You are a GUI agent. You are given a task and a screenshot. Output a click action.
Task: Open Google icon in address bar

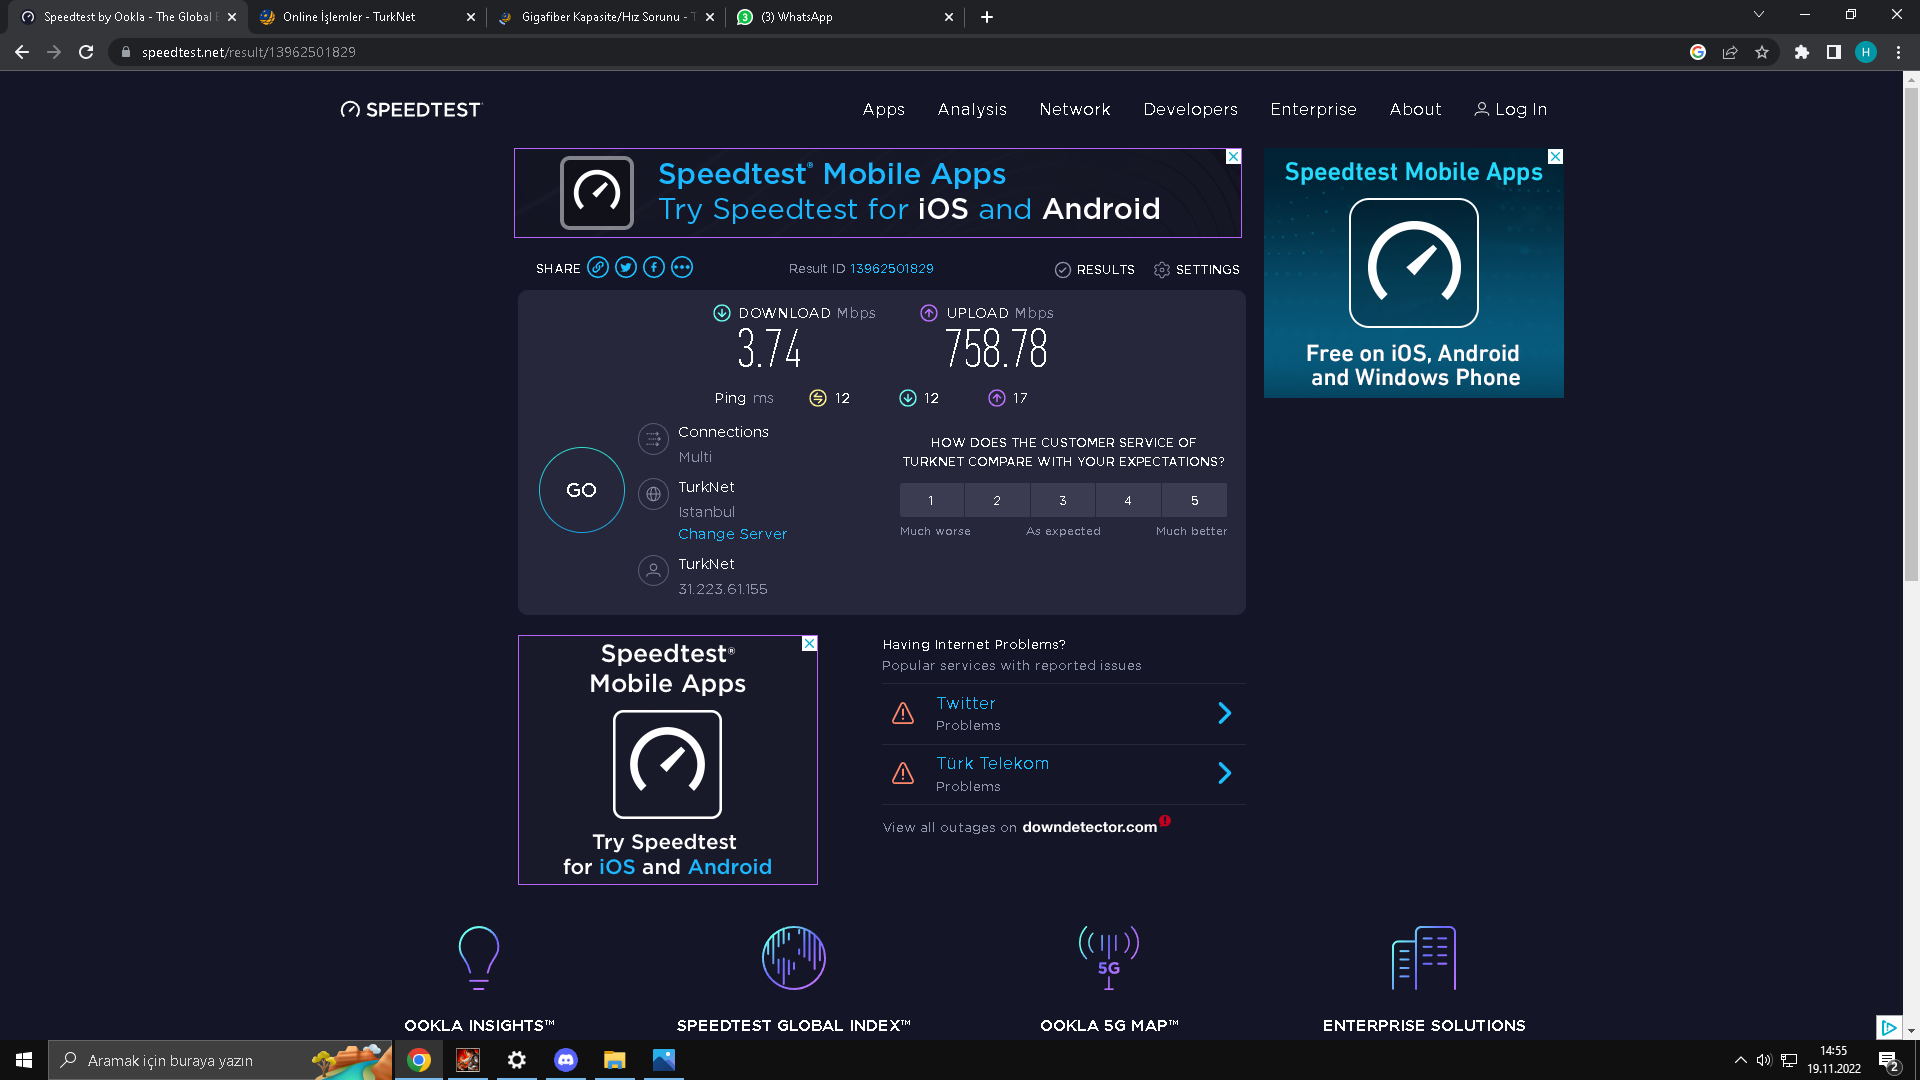(x=1698, y=52)
